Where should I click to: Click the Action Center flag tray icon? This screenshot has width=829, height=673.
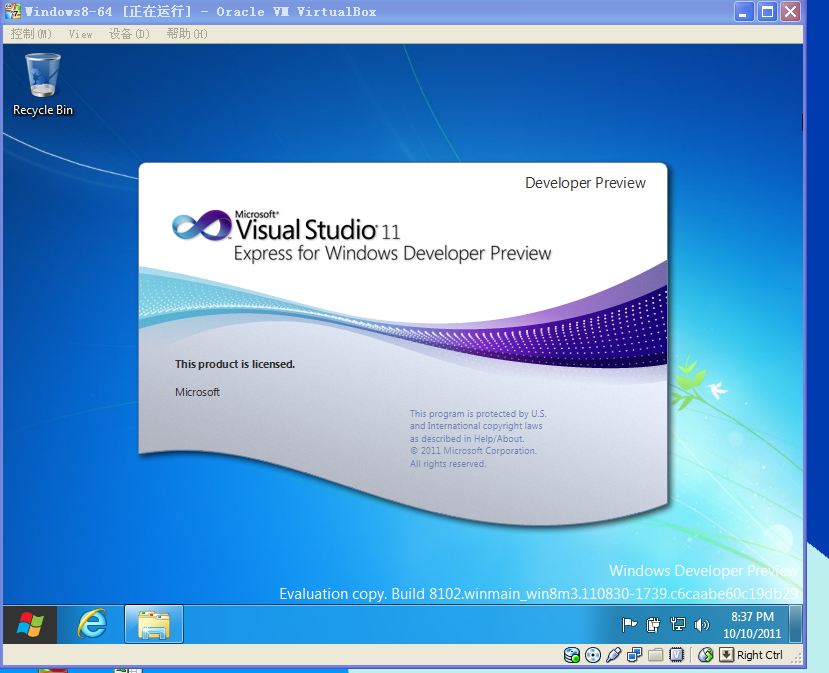coord(630,625)
